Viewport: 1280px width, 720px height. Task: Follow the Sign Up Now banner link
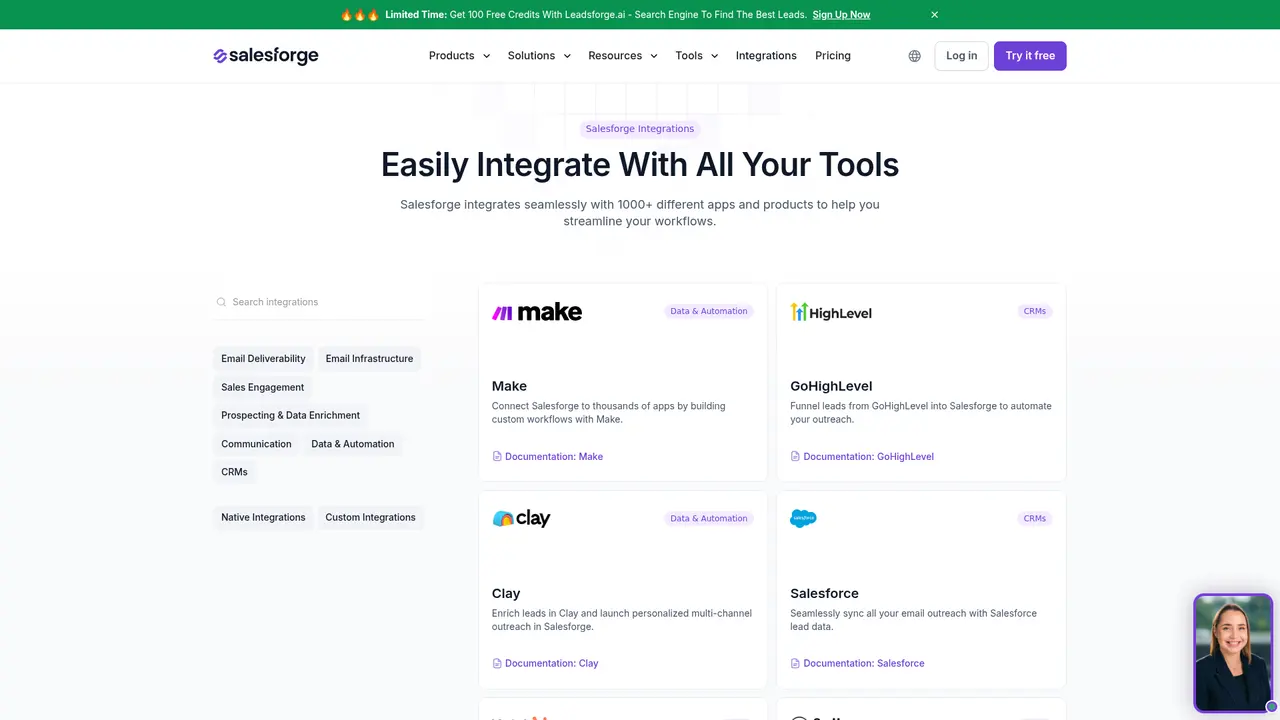coord(841,15)
